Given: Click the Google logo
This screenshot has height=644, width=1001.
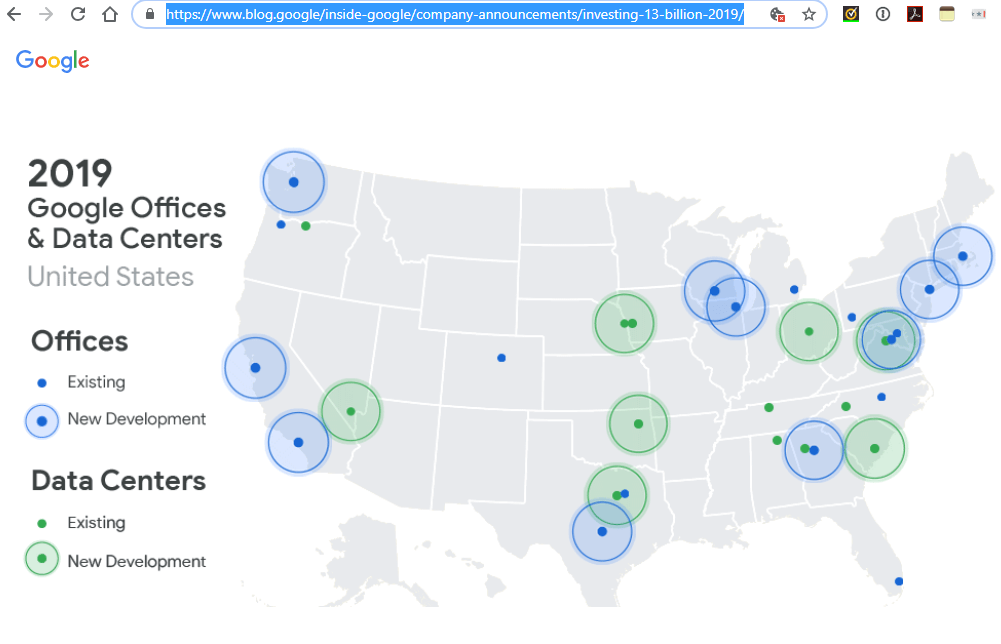Looking at the screenshot, I should pyautogui.click(x=52, y=61).
